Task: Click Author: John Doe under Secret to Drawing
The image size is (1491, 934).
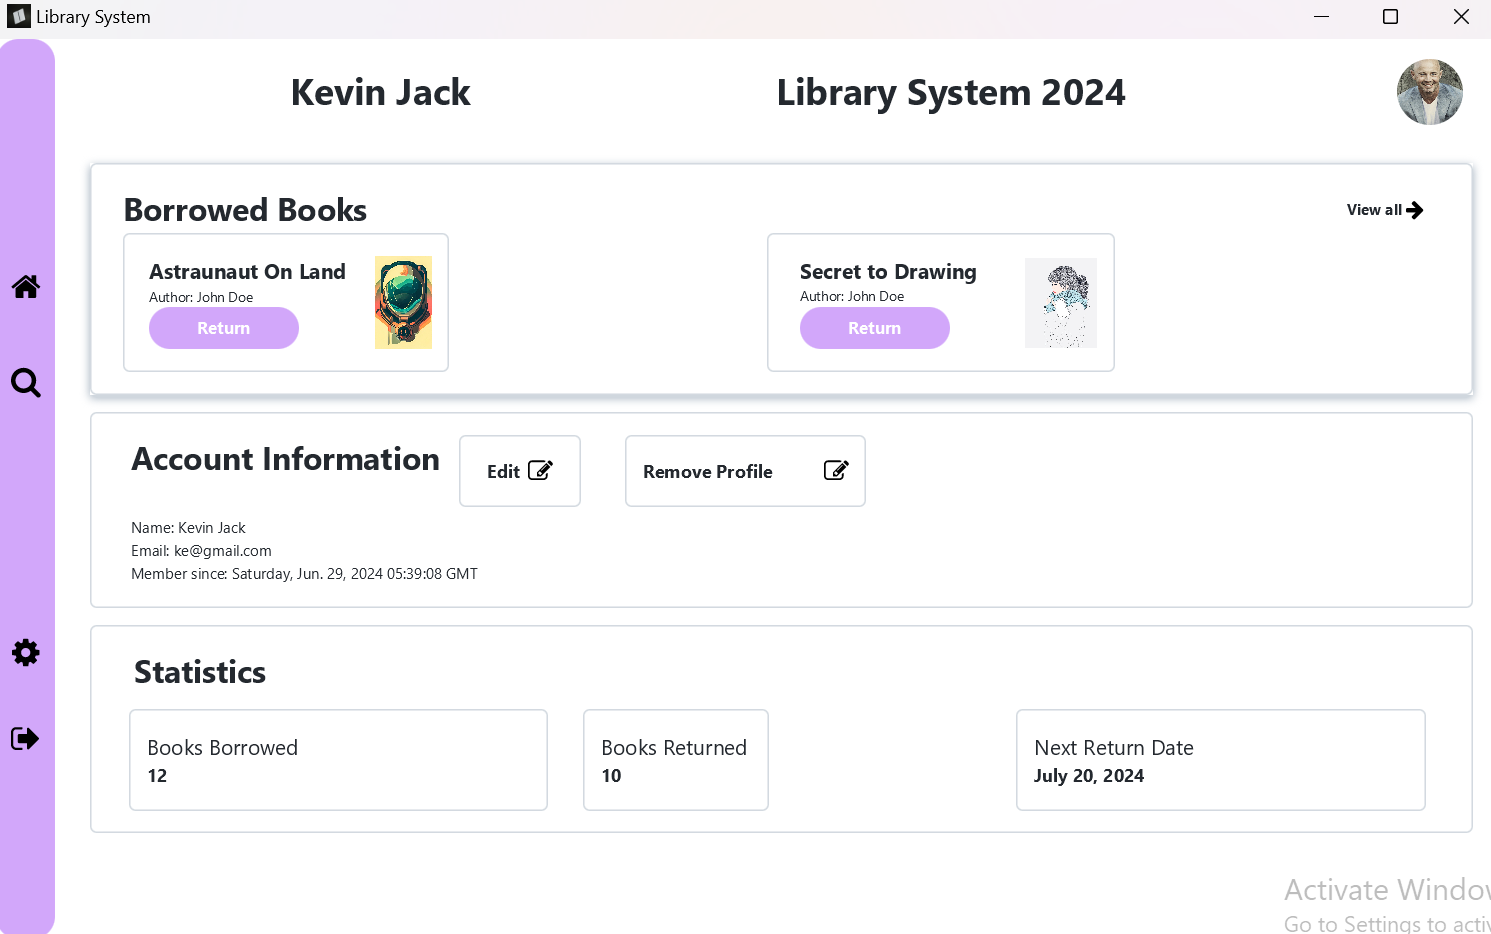Action: point(852,296)
